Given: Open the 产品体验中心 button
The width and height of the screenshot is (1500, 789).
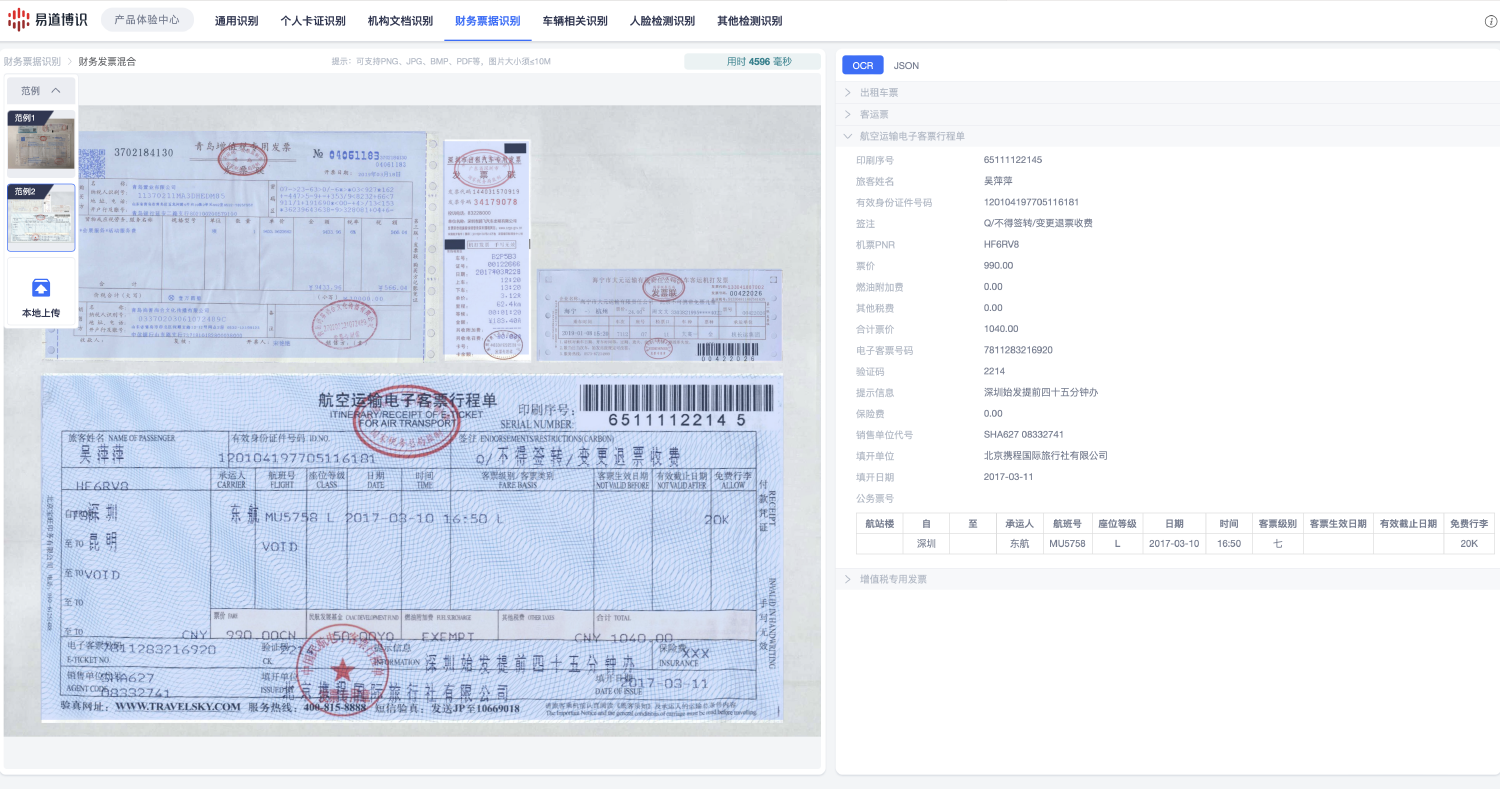Looking at the screenshot, I should pyautogui.click(x=147, y=20).
